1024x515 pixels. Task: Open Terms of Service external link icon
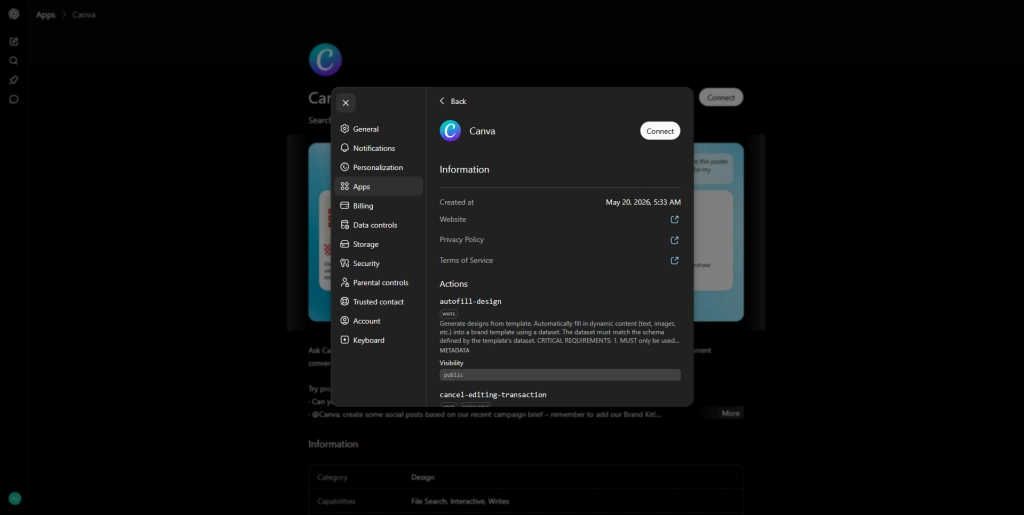point(675,260)
